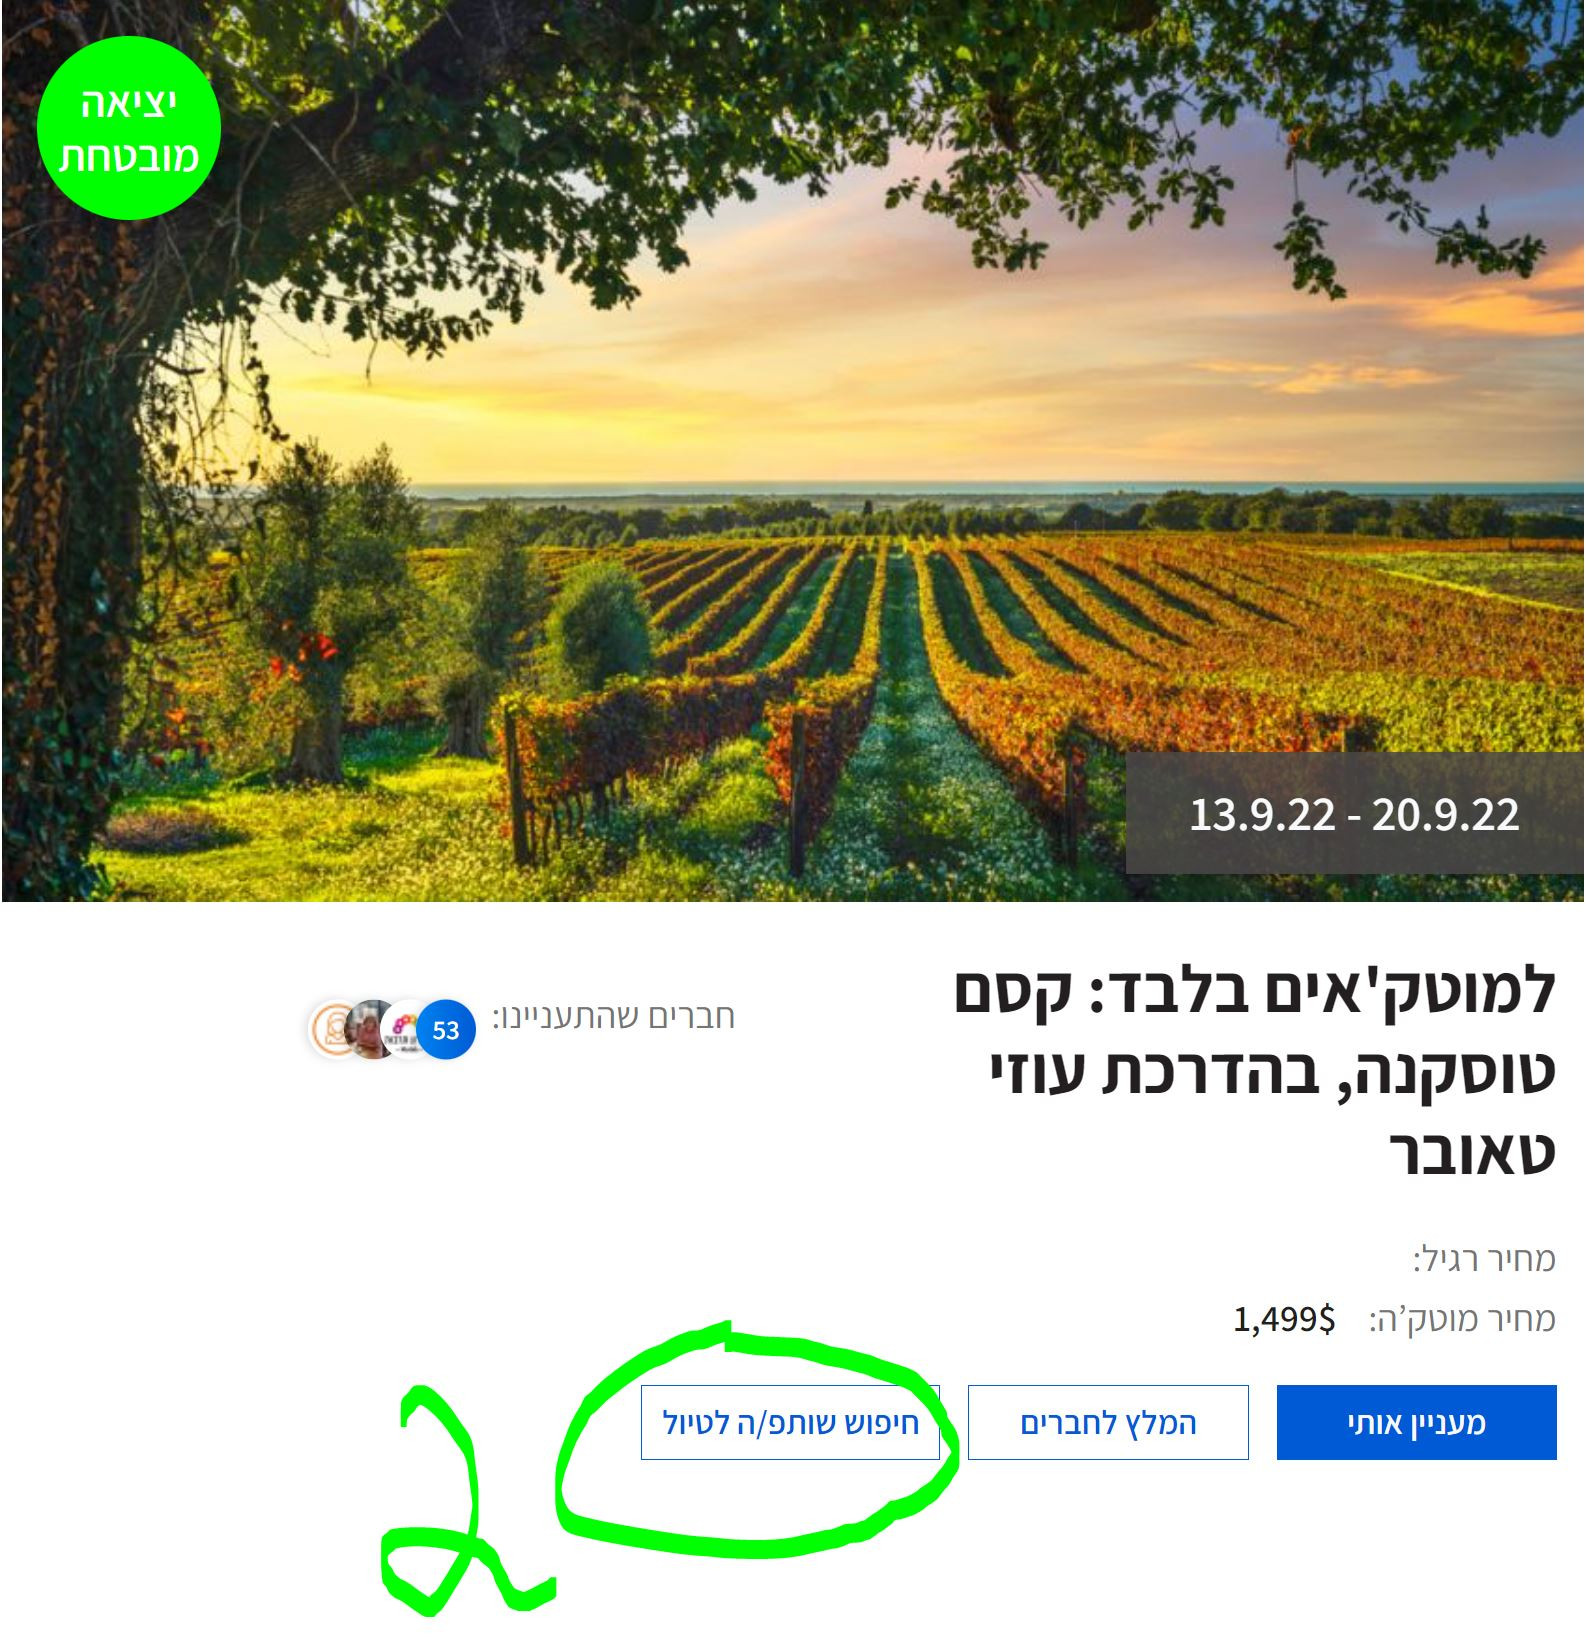Click the "מעניין אותי" blue button

point(1416,1422)
